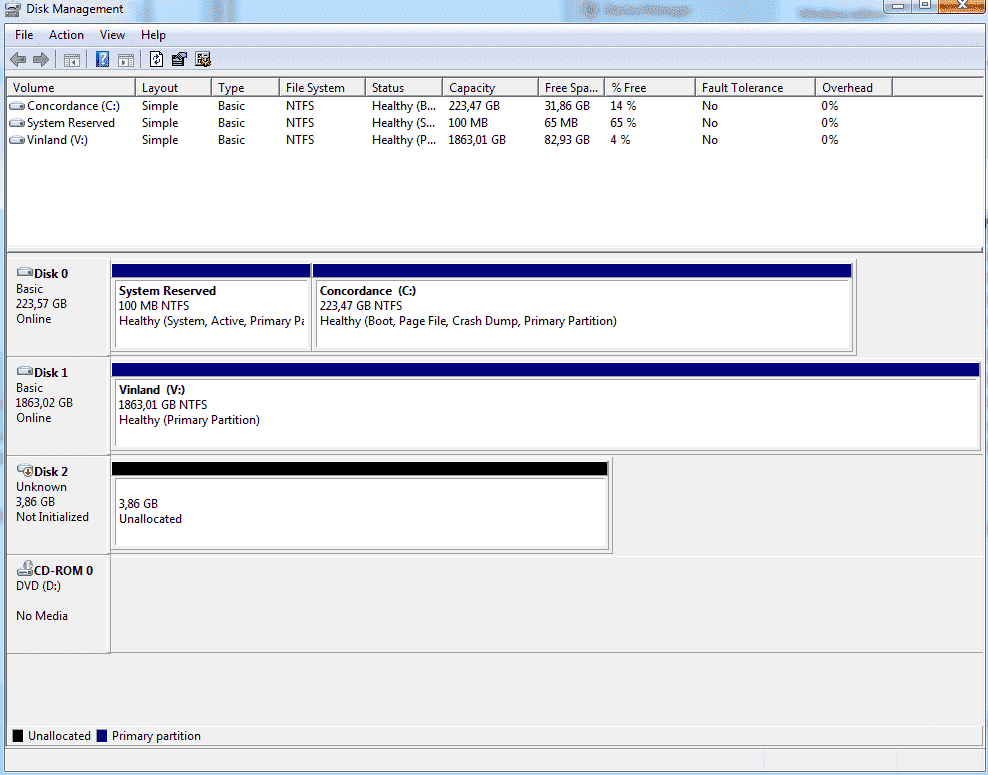Select the System Reserved partition block on Disk 0
Viewport: 988px width, 775px height.
coord(211,307)
